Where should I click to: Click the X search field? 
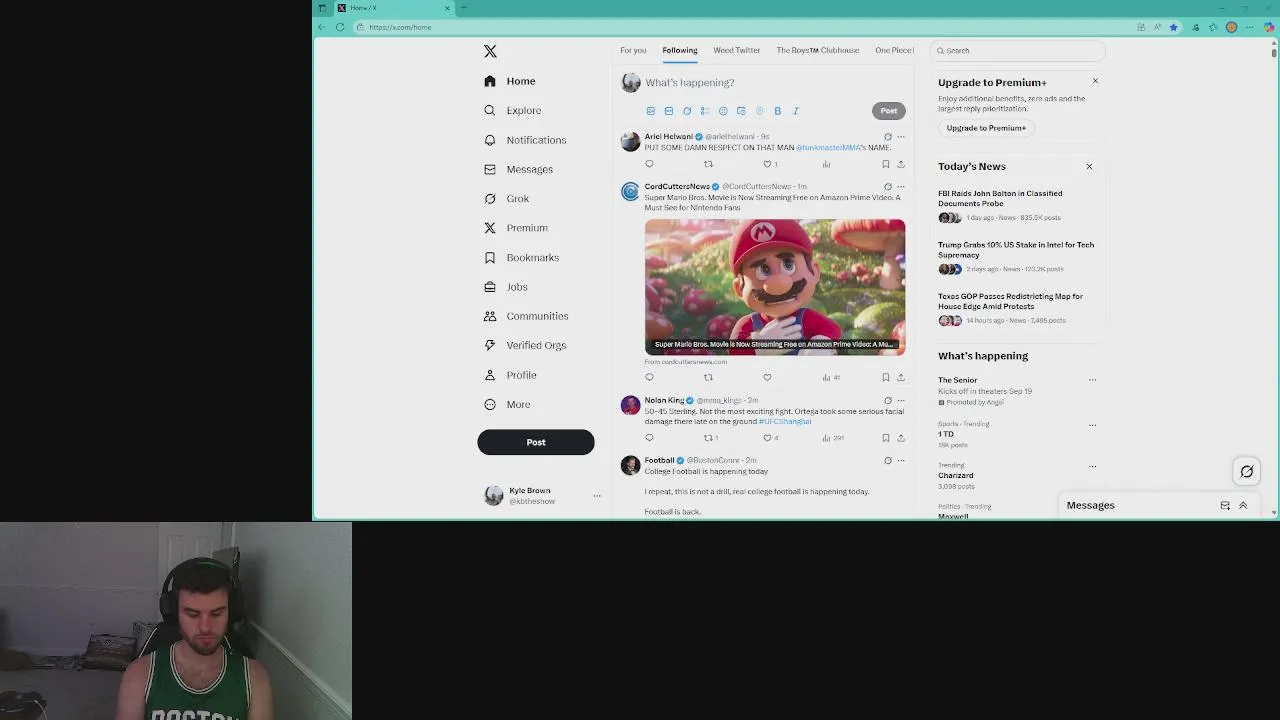1018,50
